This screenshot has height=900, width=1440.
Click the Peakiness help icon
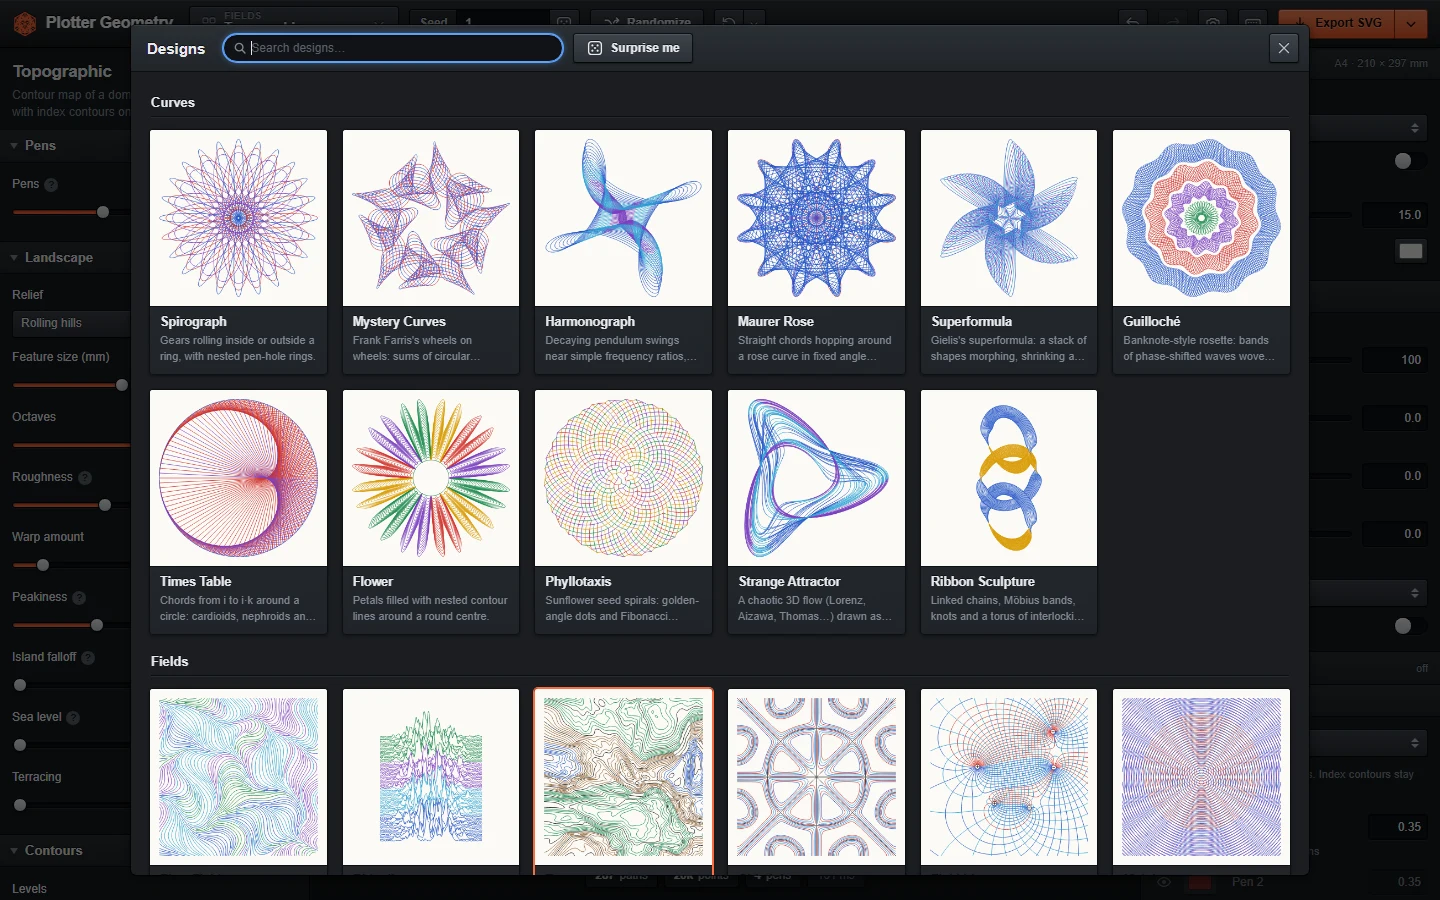tap(79, 598)
